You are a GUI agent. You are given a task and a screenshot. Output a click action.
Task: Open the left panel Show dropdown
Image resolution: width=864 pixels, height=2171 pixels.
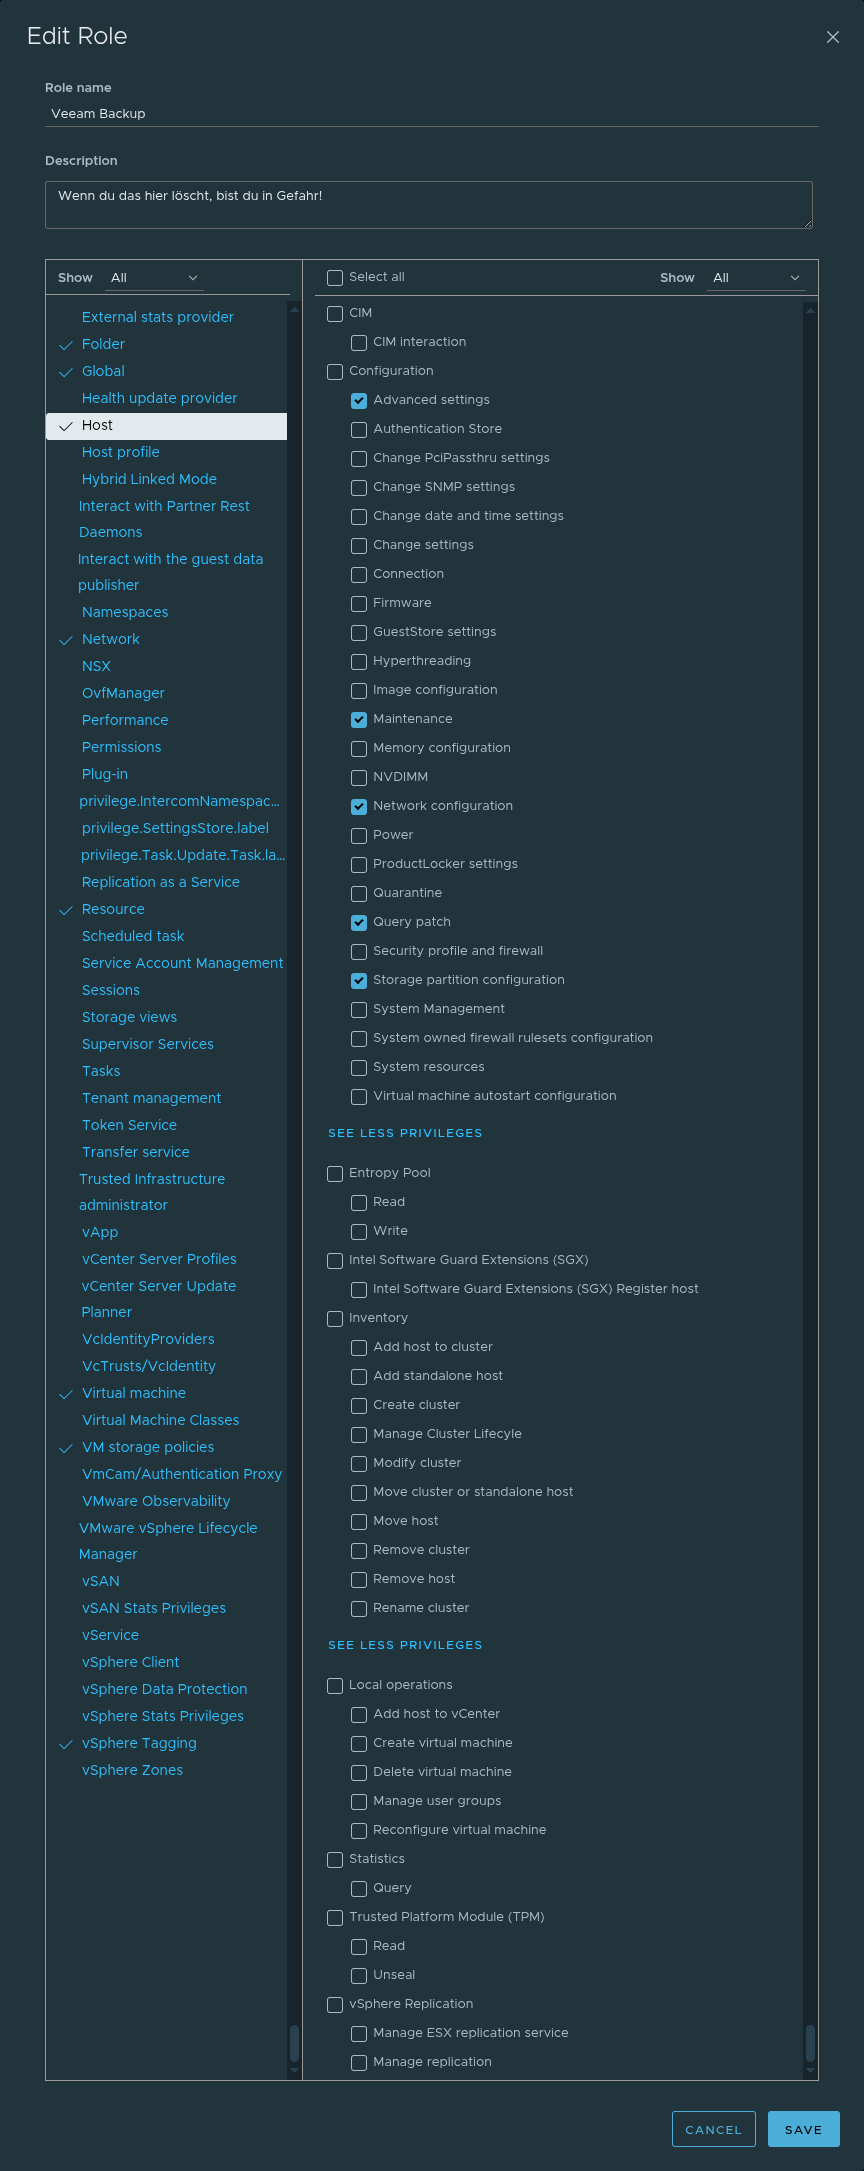pyautogui.click(x=154, y=278)
